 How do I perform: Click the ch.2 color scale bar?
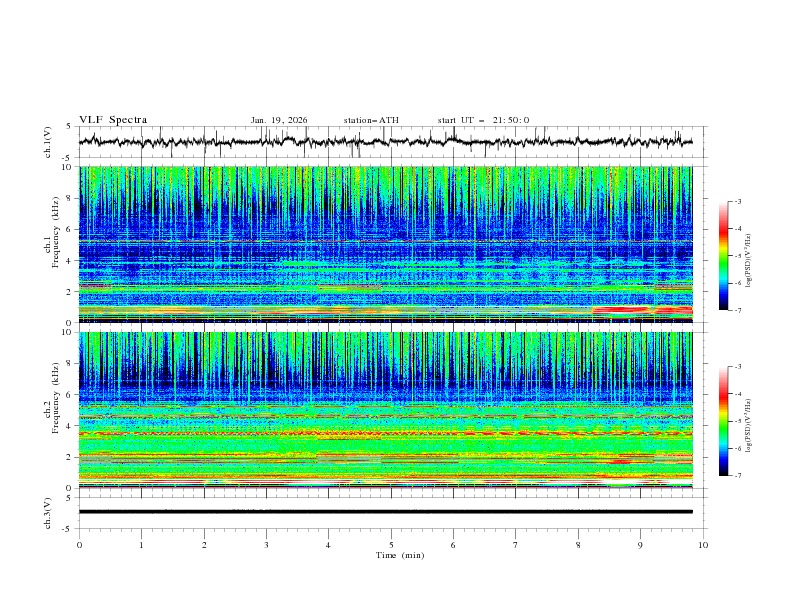tap(723, 421)
